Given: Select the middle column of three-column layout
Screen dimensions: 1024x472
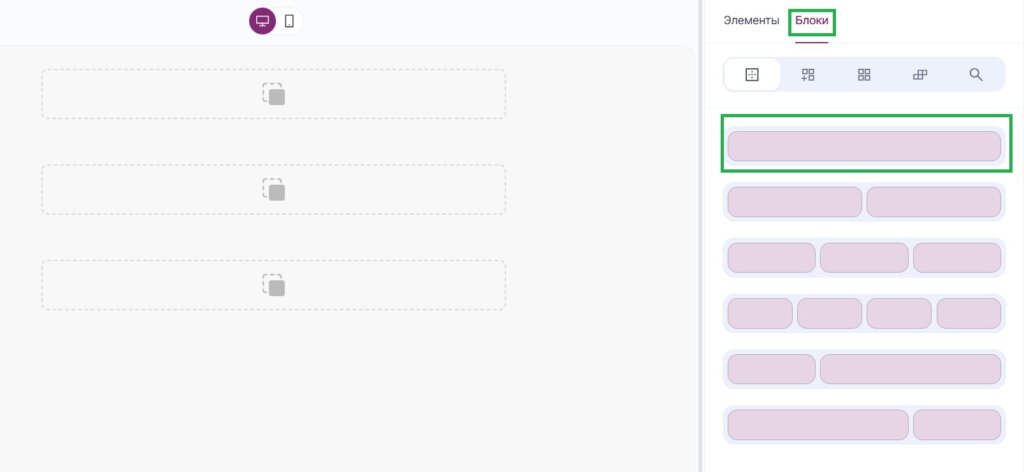Looking at the screenshot, I should pyautogui.click(x=864, y=258).
